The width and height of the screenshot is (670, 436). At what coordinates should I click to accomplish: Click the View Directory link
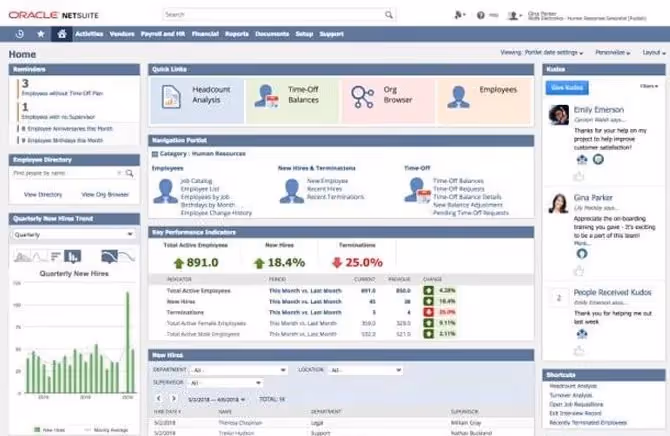point(43,194)
